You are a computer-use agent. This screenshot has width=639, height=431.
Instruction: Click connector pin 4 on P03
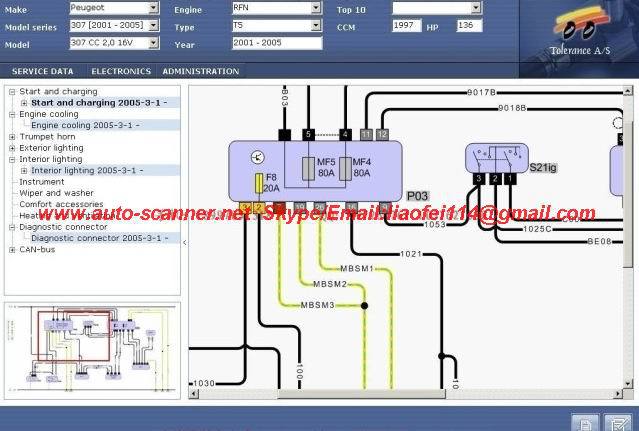(x=345, y=134)
